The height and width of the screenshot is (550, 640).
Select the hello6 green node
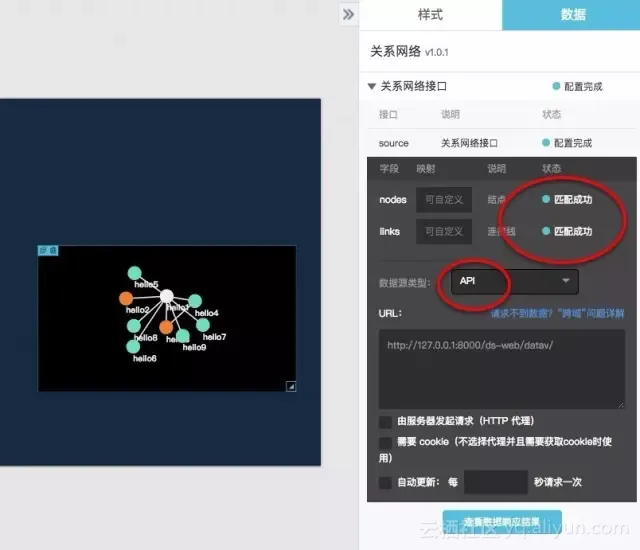pyautogui.click(x=133, y=346)
